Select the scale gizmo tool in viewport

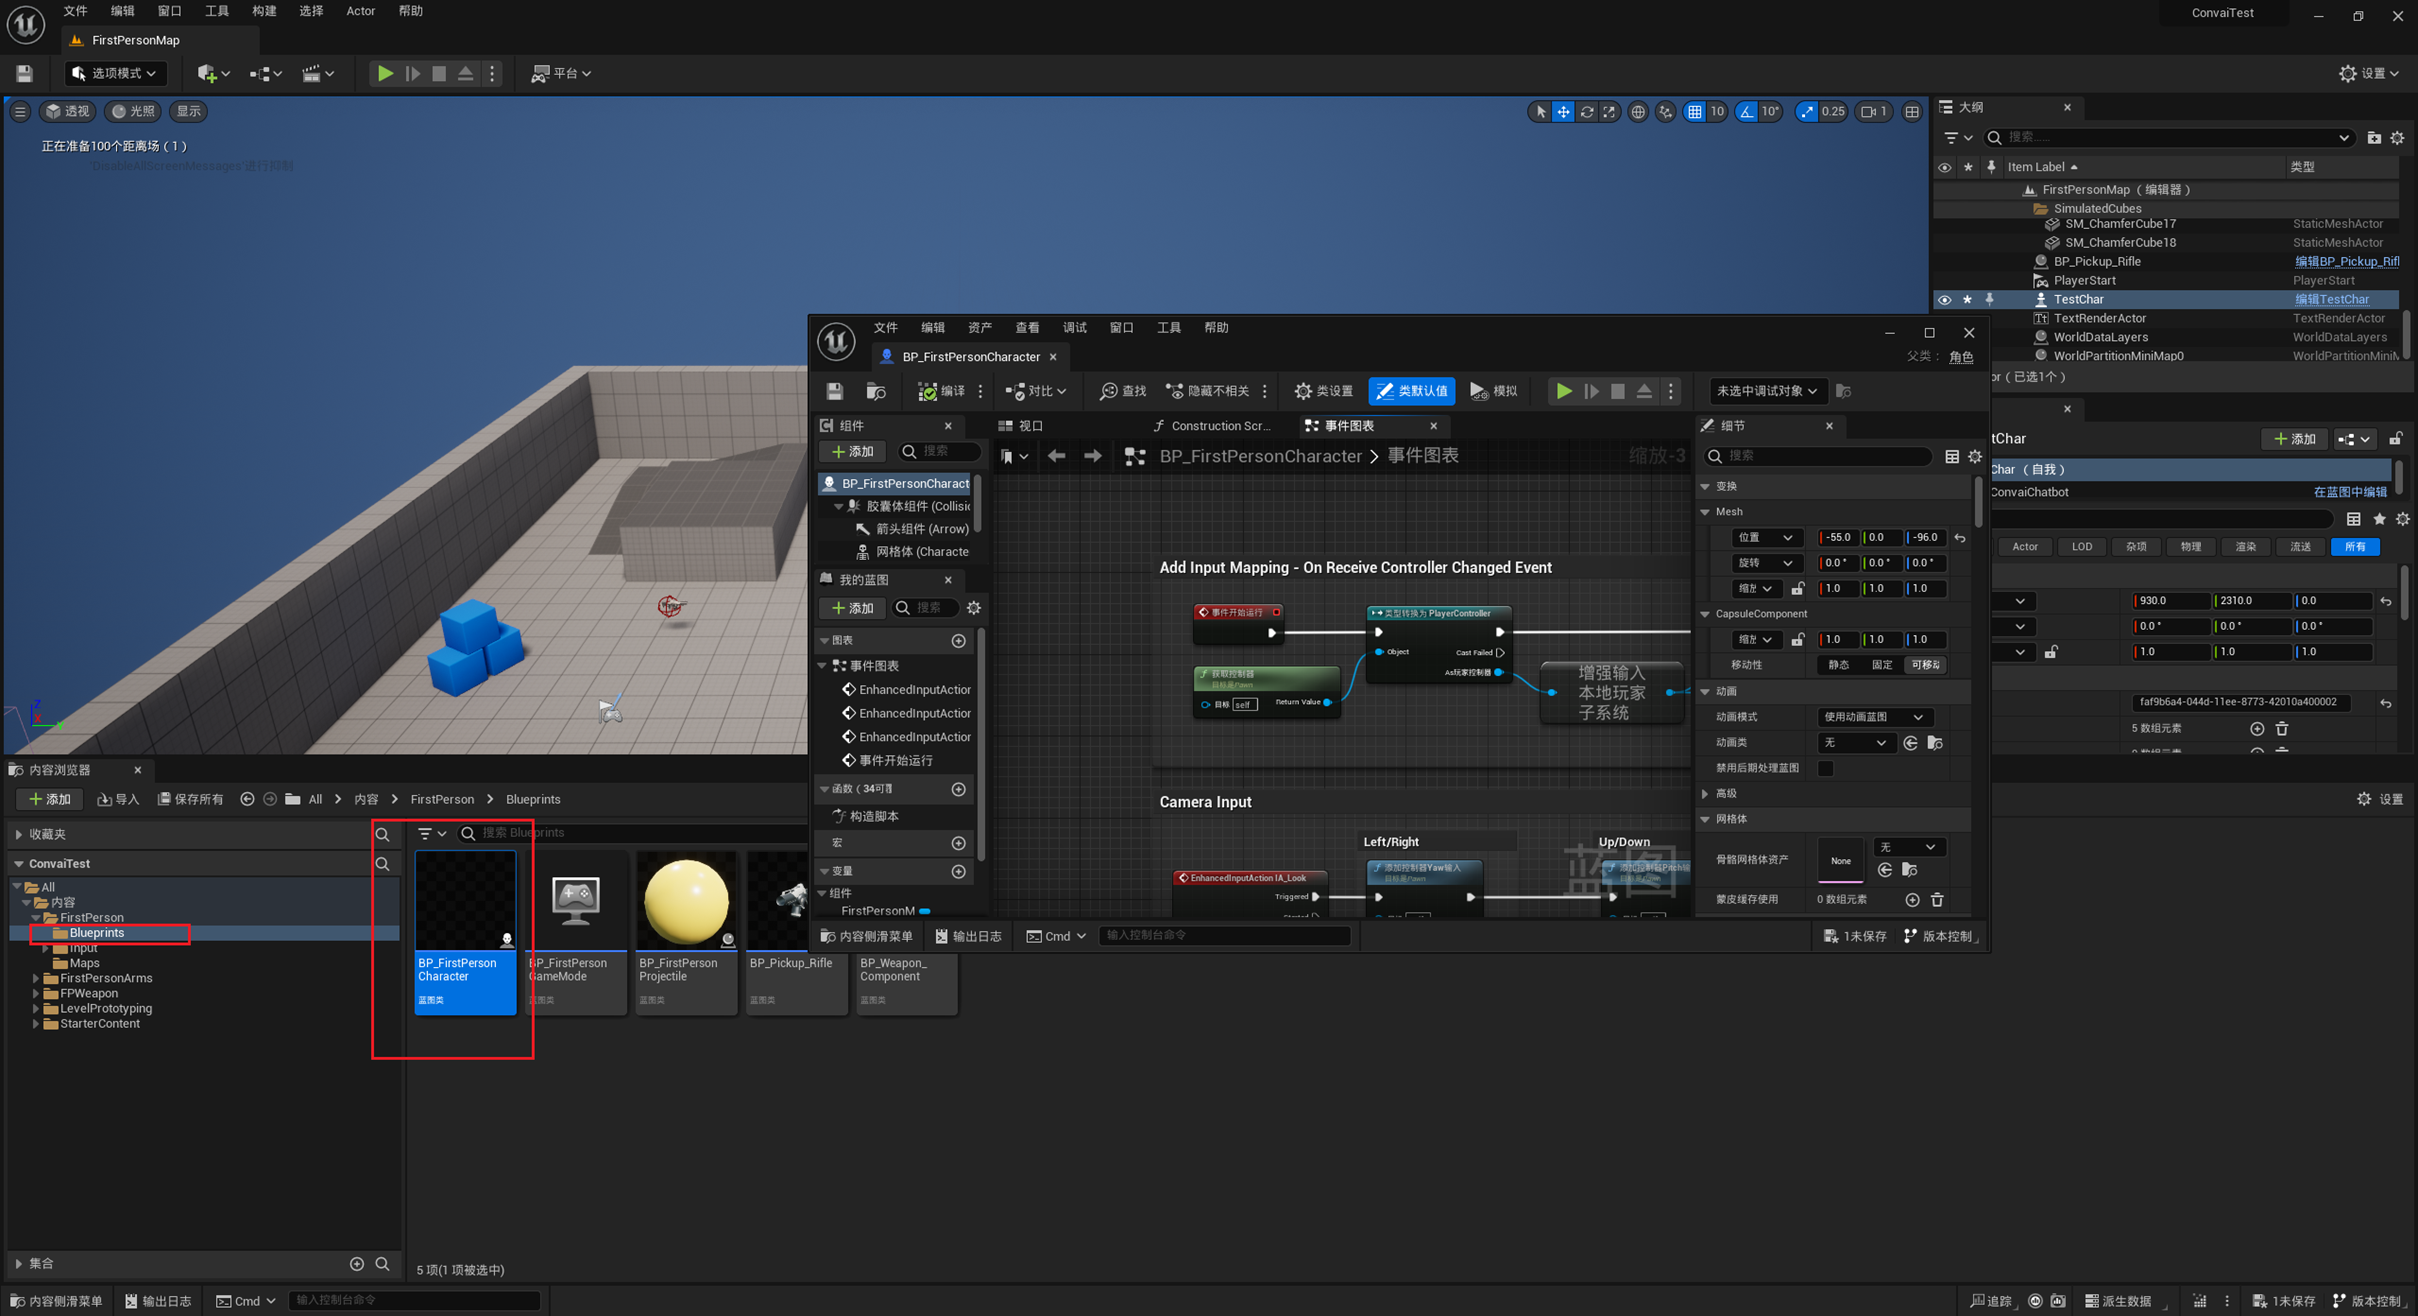click(1610, 112)
